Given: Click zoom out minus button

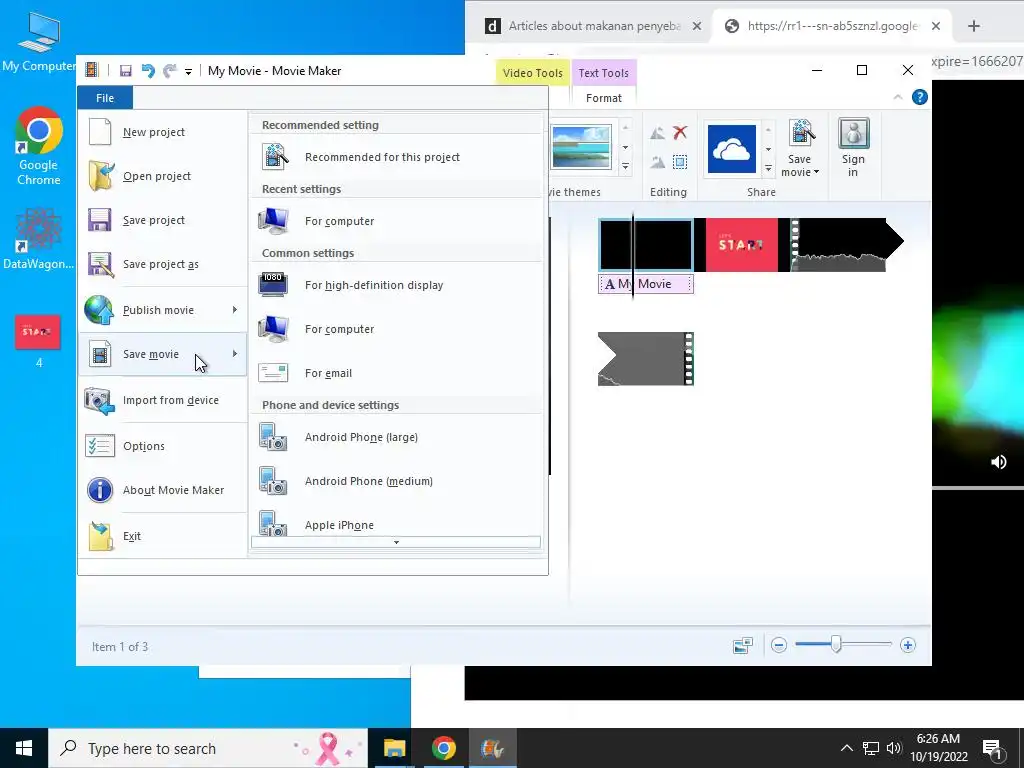Looking at the screenshot, I should point(778,645).
